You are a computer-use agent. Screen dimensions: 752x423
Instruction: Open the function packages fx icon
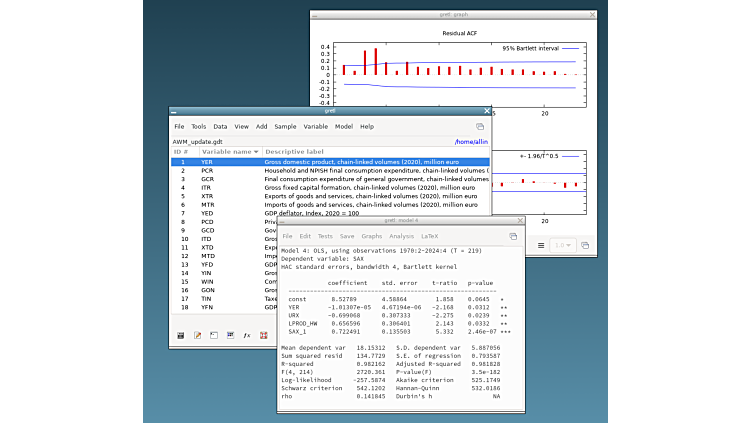click(247, 335)
